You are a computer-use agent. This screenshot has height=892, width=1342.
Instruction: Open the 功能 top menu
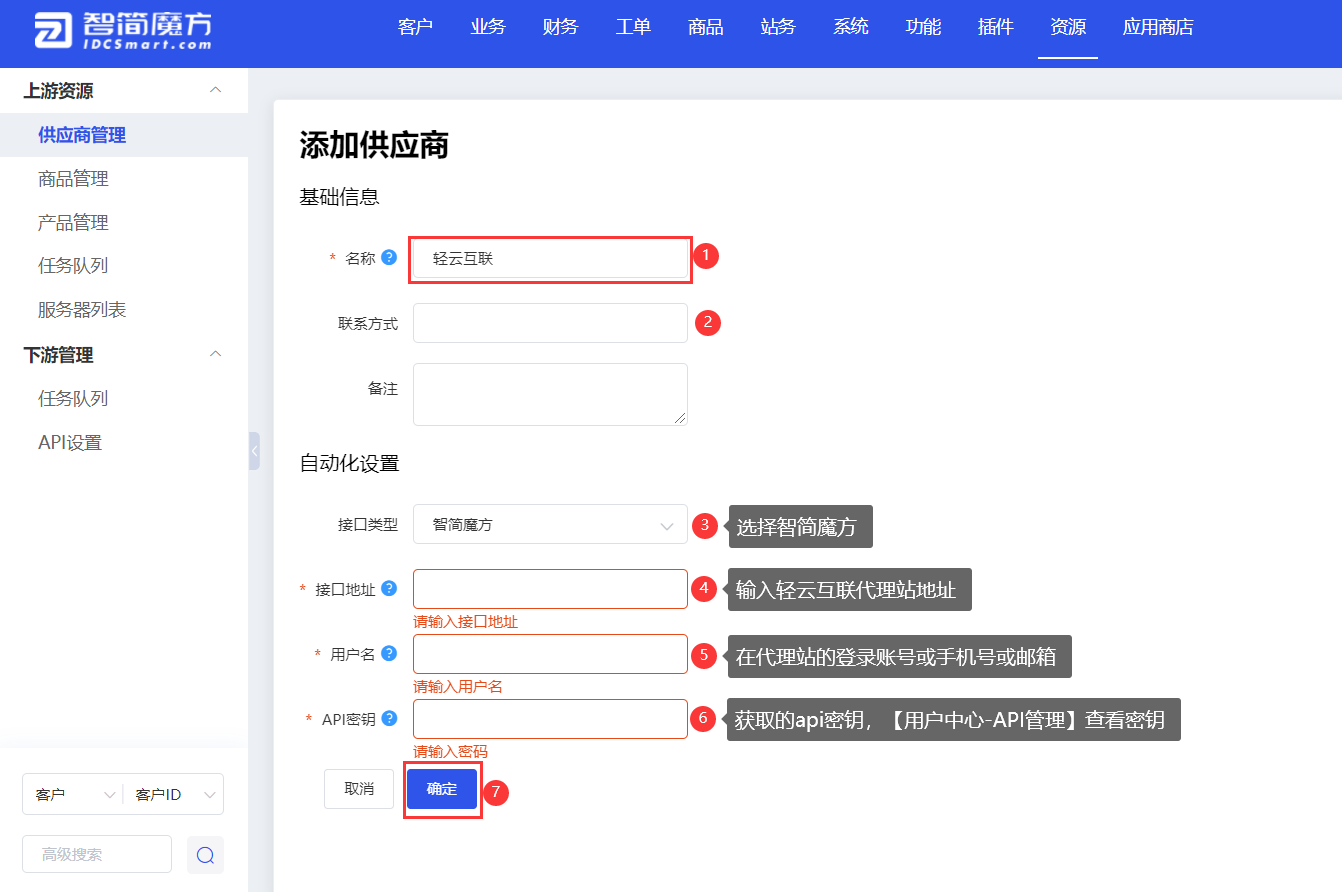pos(923,27)
